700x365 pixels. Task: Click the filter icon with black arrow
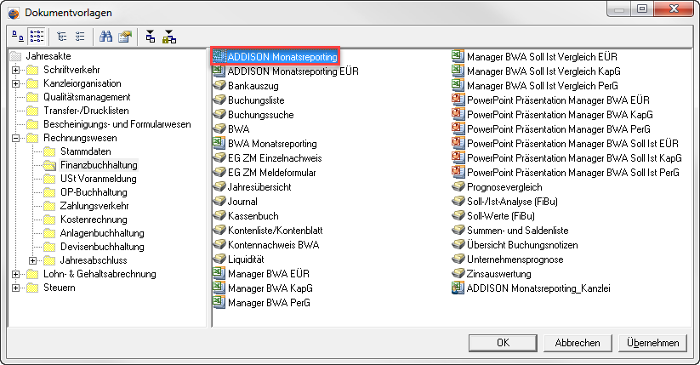pyautogui.click(x=150, y=37)
